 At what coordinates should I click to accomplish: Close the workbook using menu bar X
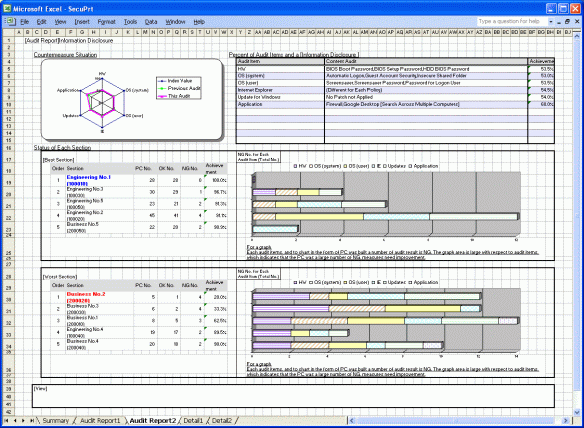point(577,22)
